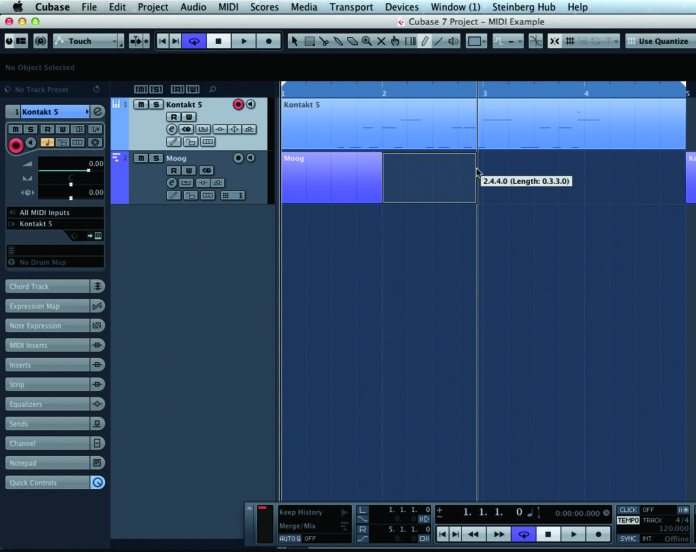This screenshot has height=552, width=696.
Task: Mute the Kontakt 5 track
Action: pos(141,104)
